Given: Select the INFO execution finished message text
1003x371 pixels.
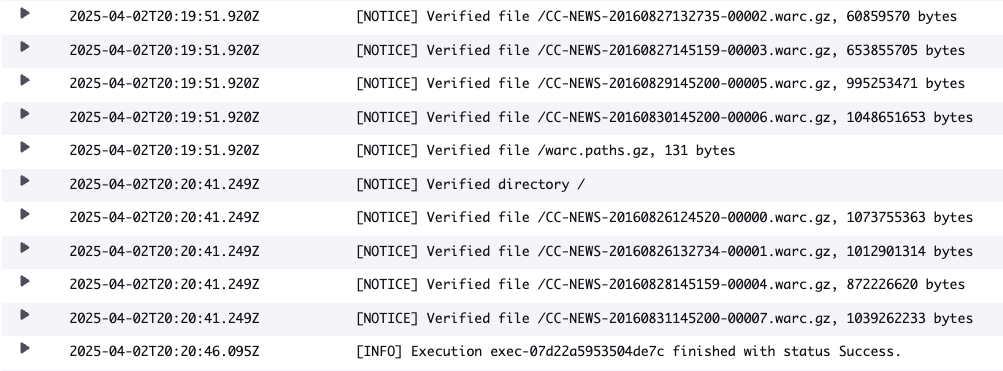Looking at the screenshot, I should (x=628, y=351).
